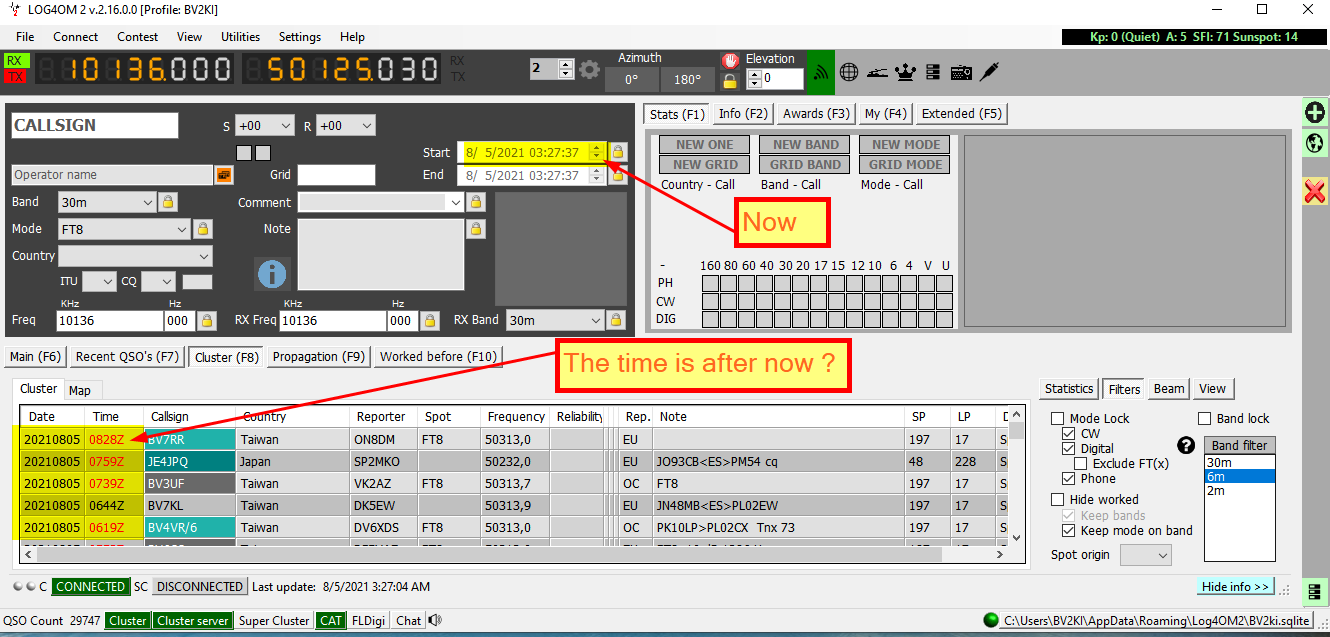Uncheck the Digital filter checkbox

click(x=1069, y=449)
